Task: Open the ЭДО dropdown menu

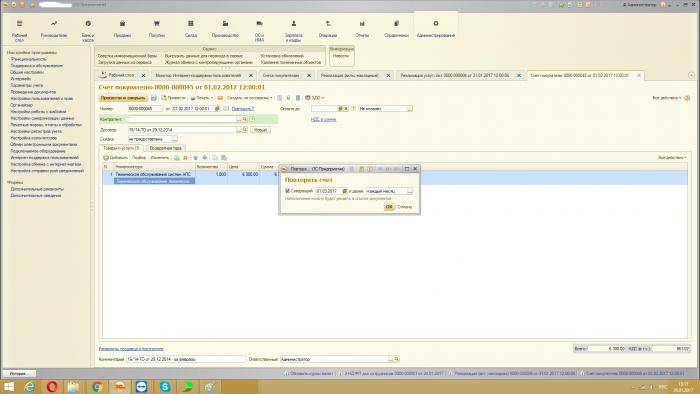Action: [x=315, y=98]
